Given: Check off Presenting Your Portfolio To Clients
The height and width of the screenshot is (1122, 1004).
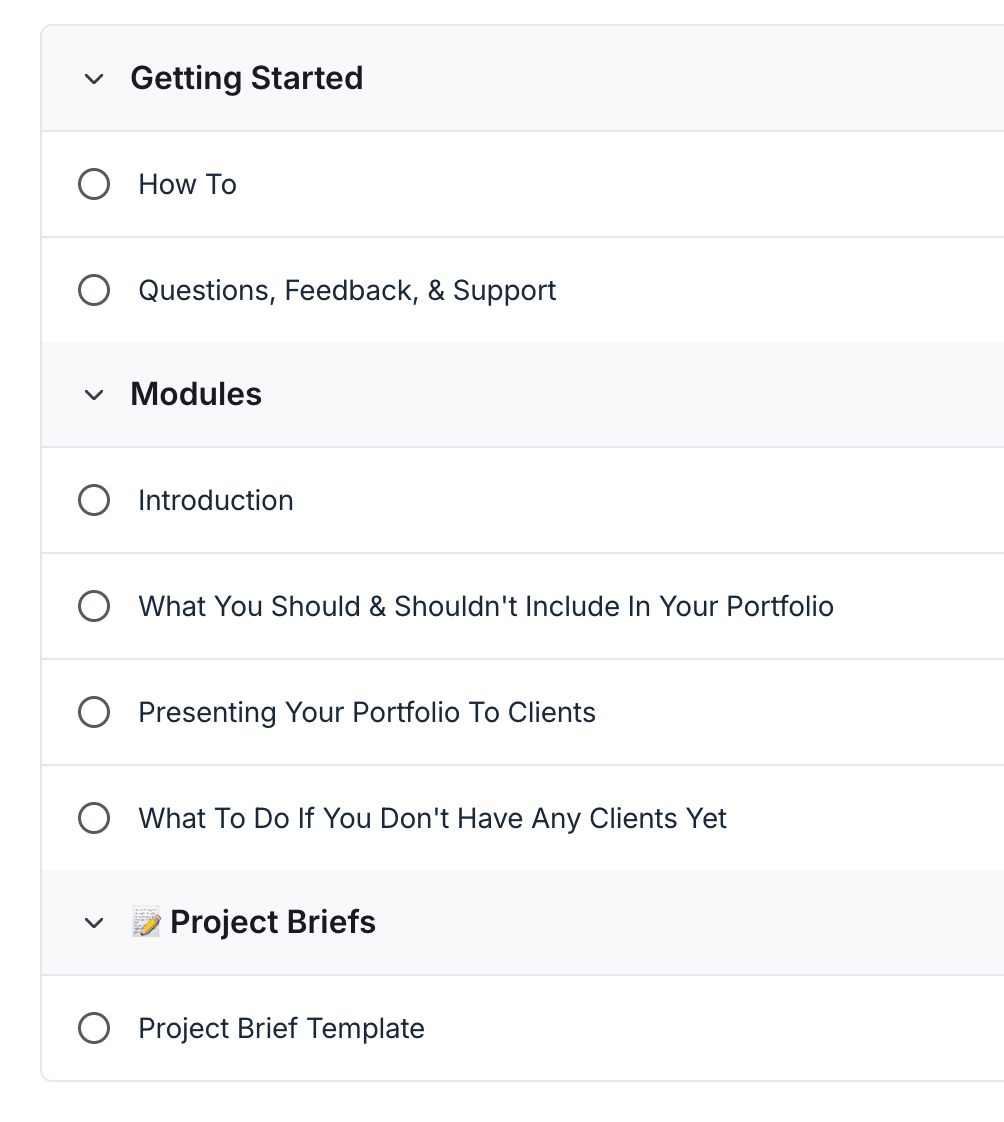Looking at the screenshot, I should click(93, 712).
